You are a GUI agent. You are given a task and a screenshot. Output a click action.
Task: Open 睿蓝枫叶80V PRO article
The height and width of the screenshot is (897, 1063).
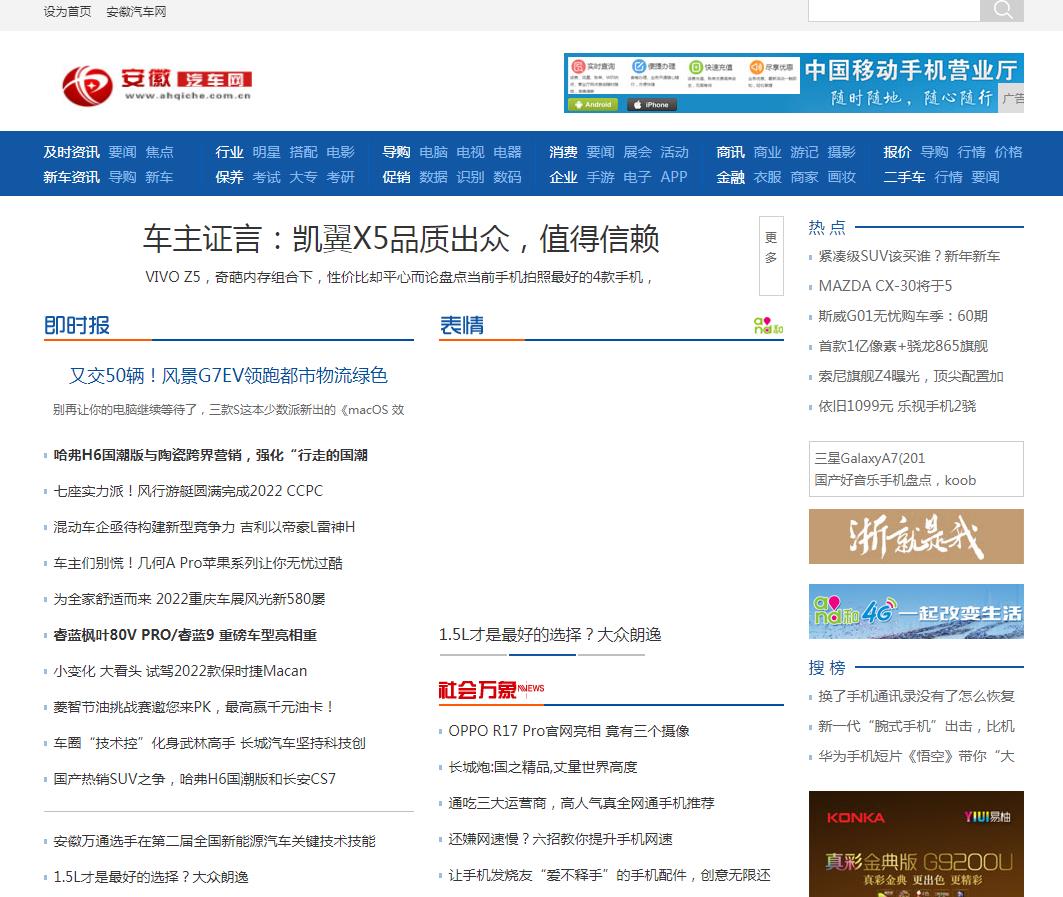tap(185, 635)
